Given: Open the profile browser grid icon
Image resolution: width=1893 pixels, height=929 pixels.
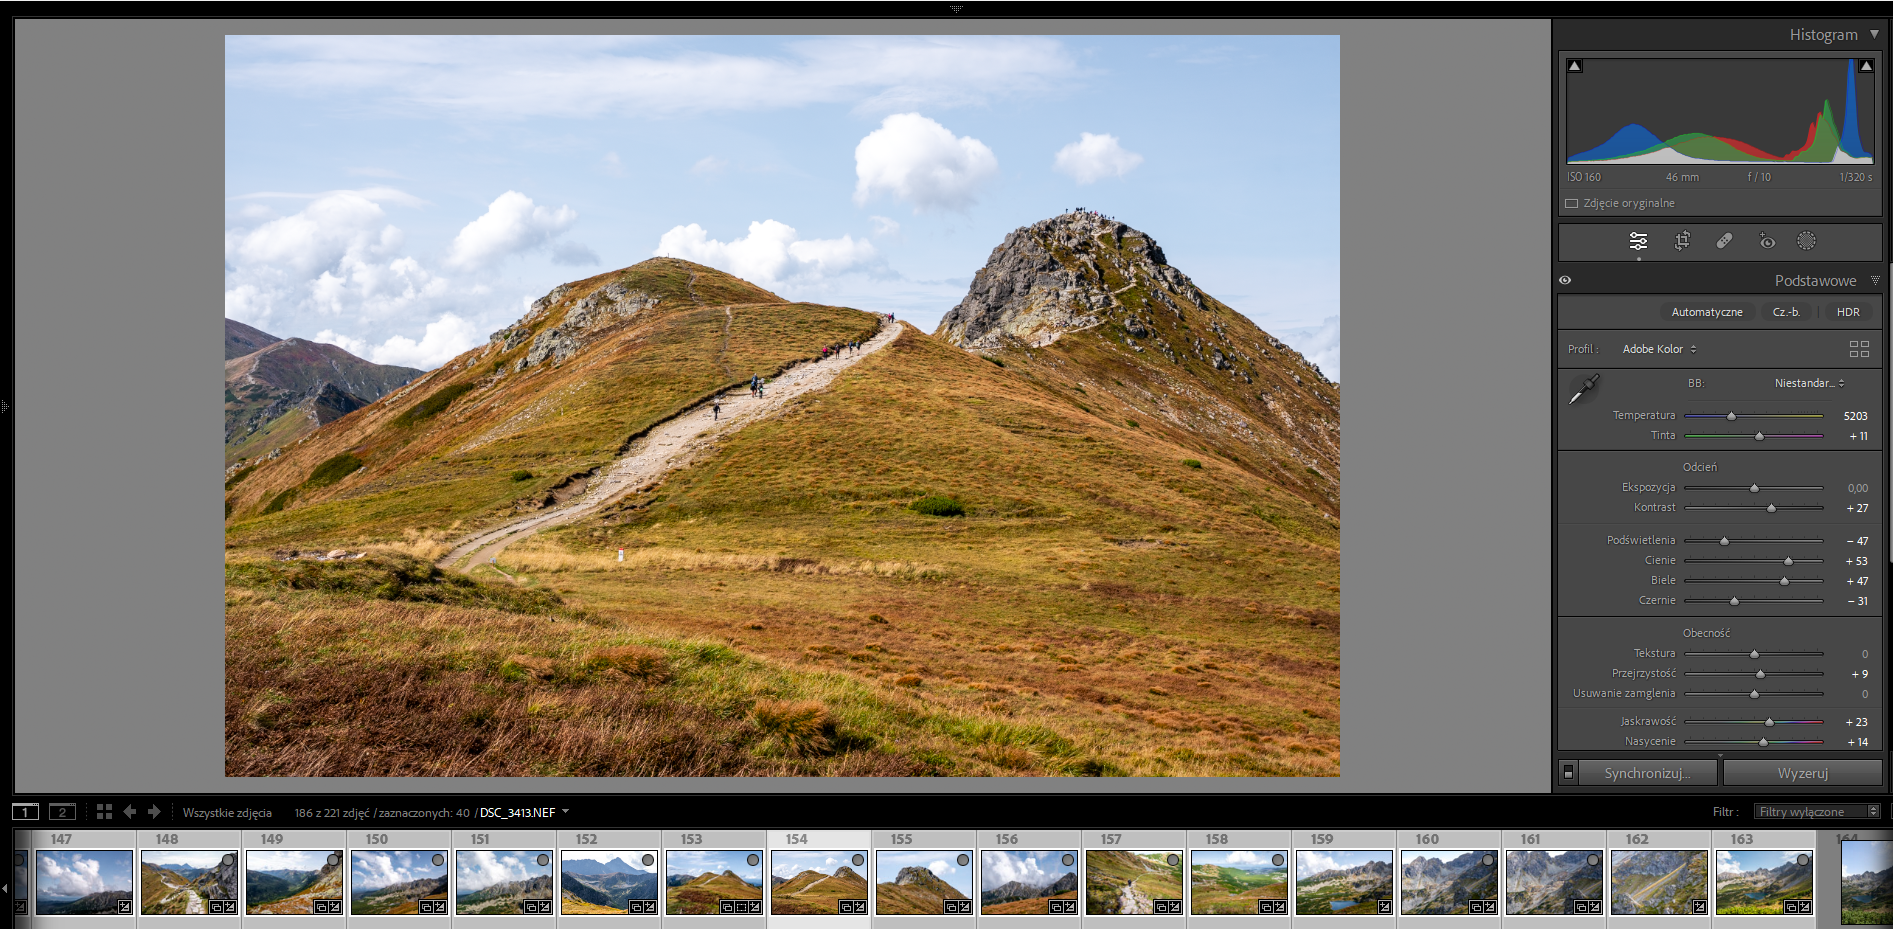Looking at the screenshot, I should click(1859, 349).
